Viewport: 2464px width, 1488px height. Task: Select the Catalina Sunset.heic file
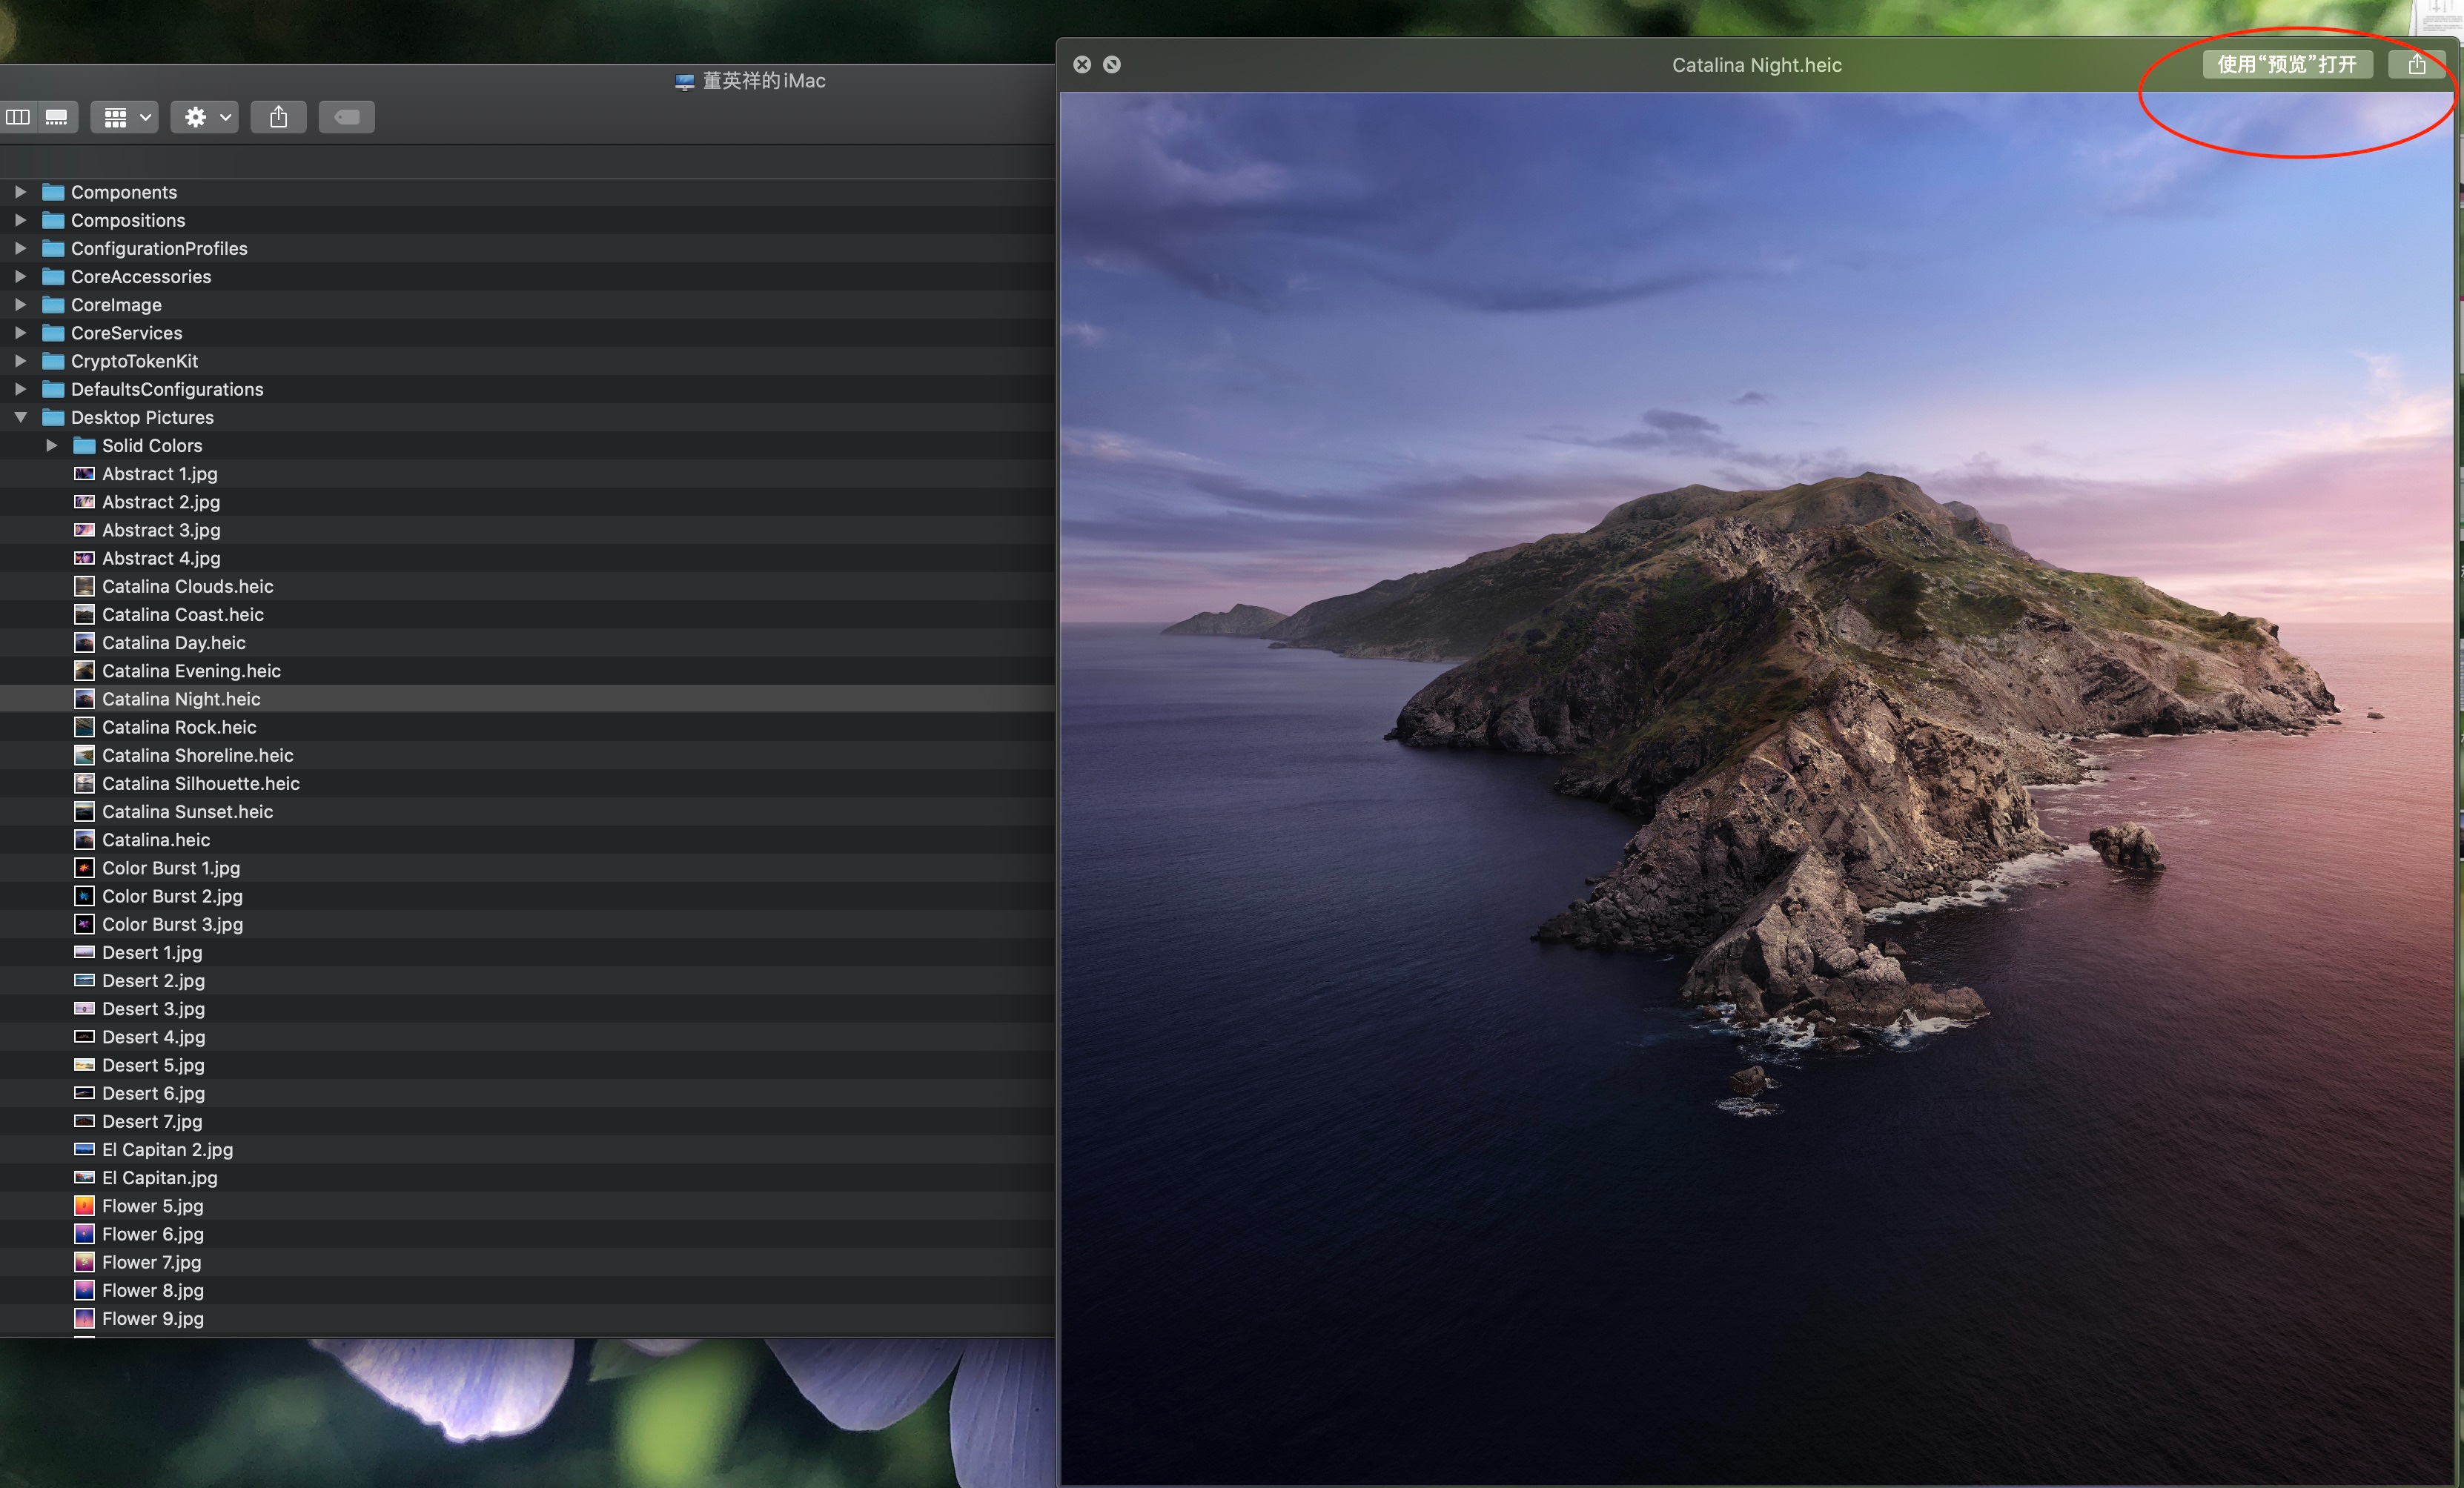pyautogui.click(x=187, y=812)
